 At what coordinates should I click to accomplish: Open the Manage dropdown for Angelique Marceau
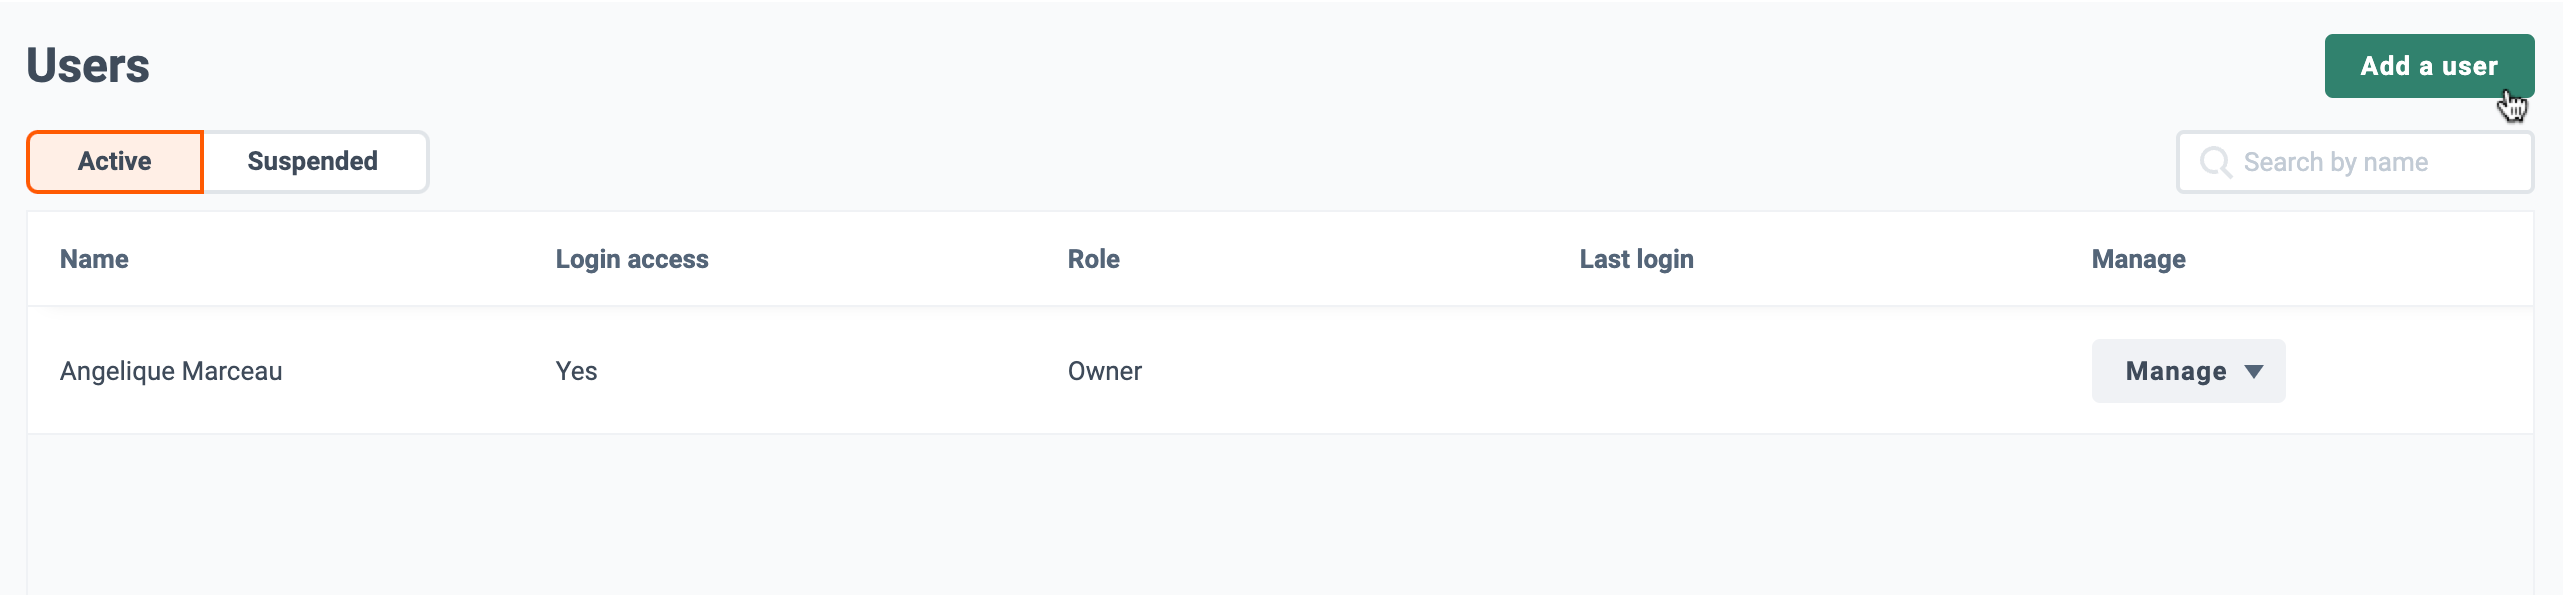[2188, 371]
